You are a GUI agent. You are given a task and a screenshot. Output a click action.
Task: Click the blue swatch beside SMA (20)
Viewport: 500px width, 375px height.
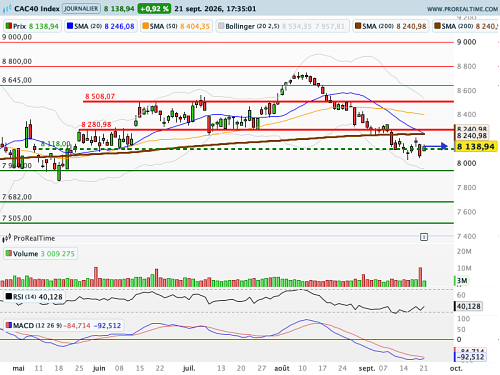(70, 26)
